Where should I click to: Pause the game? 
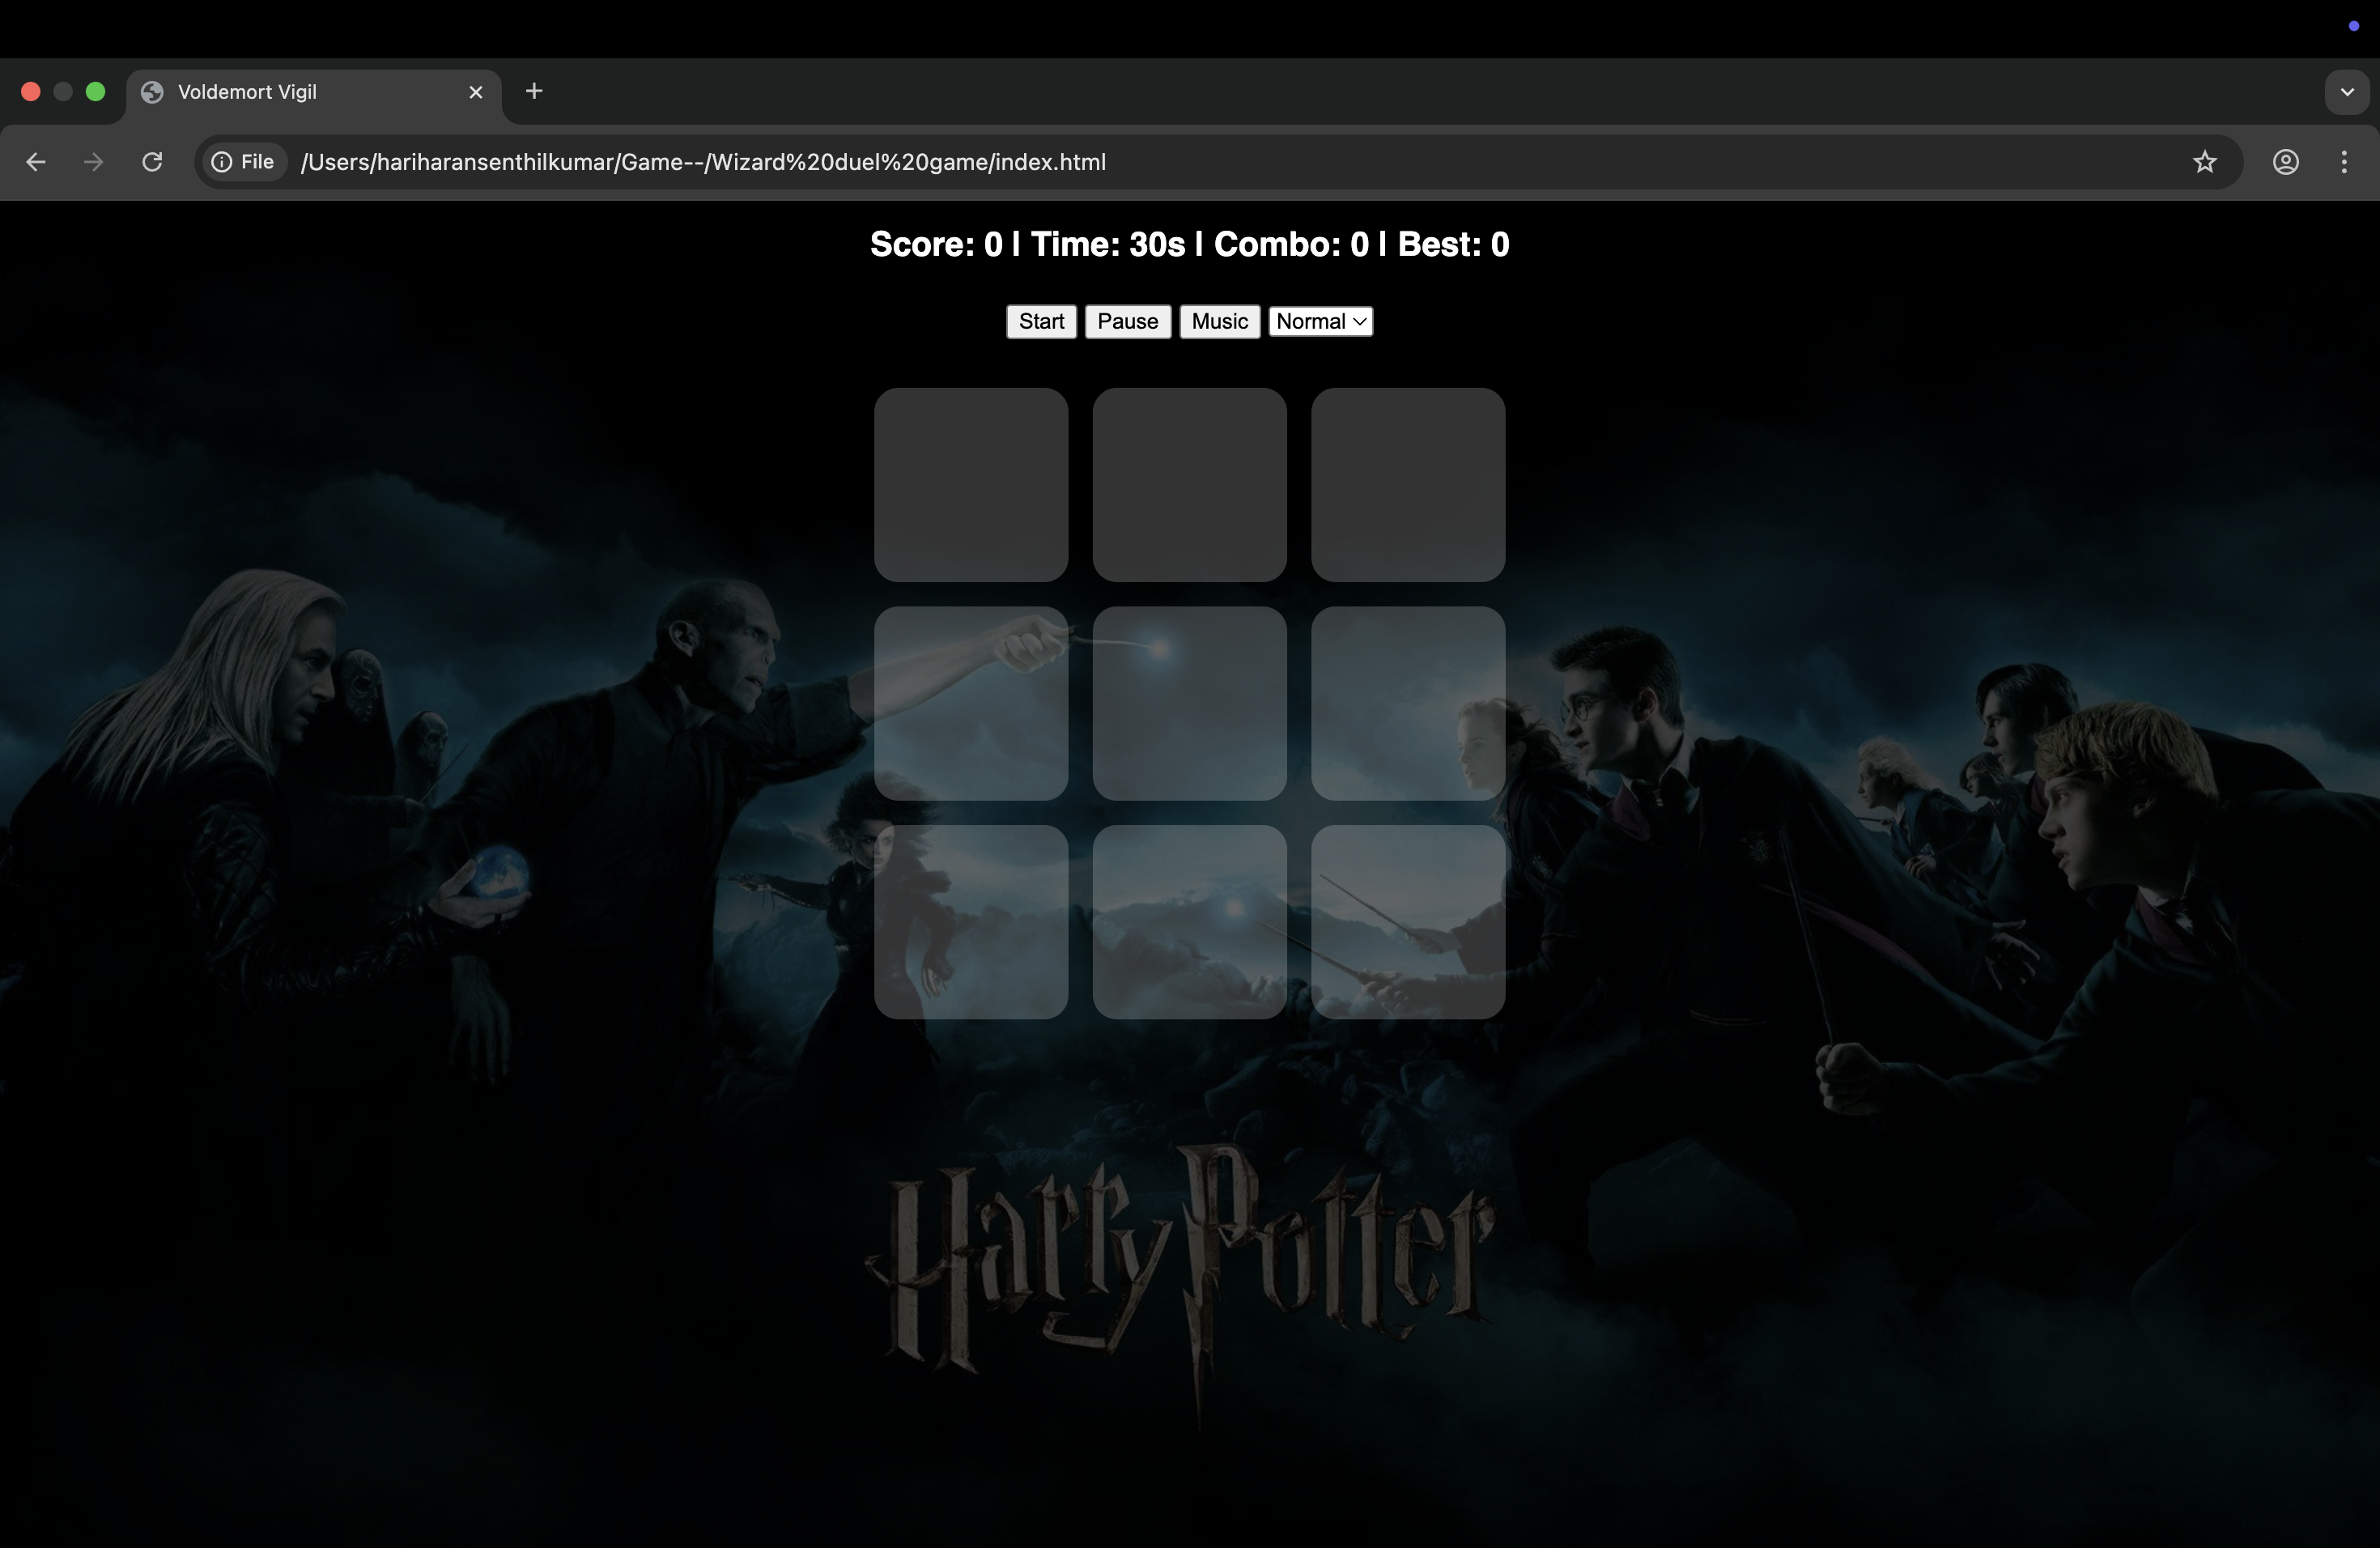pyautogui.click(x=1127, y=322)
